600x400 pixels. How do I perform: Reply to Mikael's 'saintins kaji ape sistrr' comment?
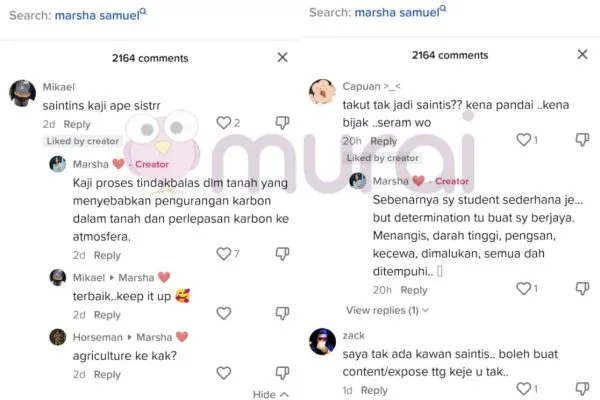pos(77,124)
